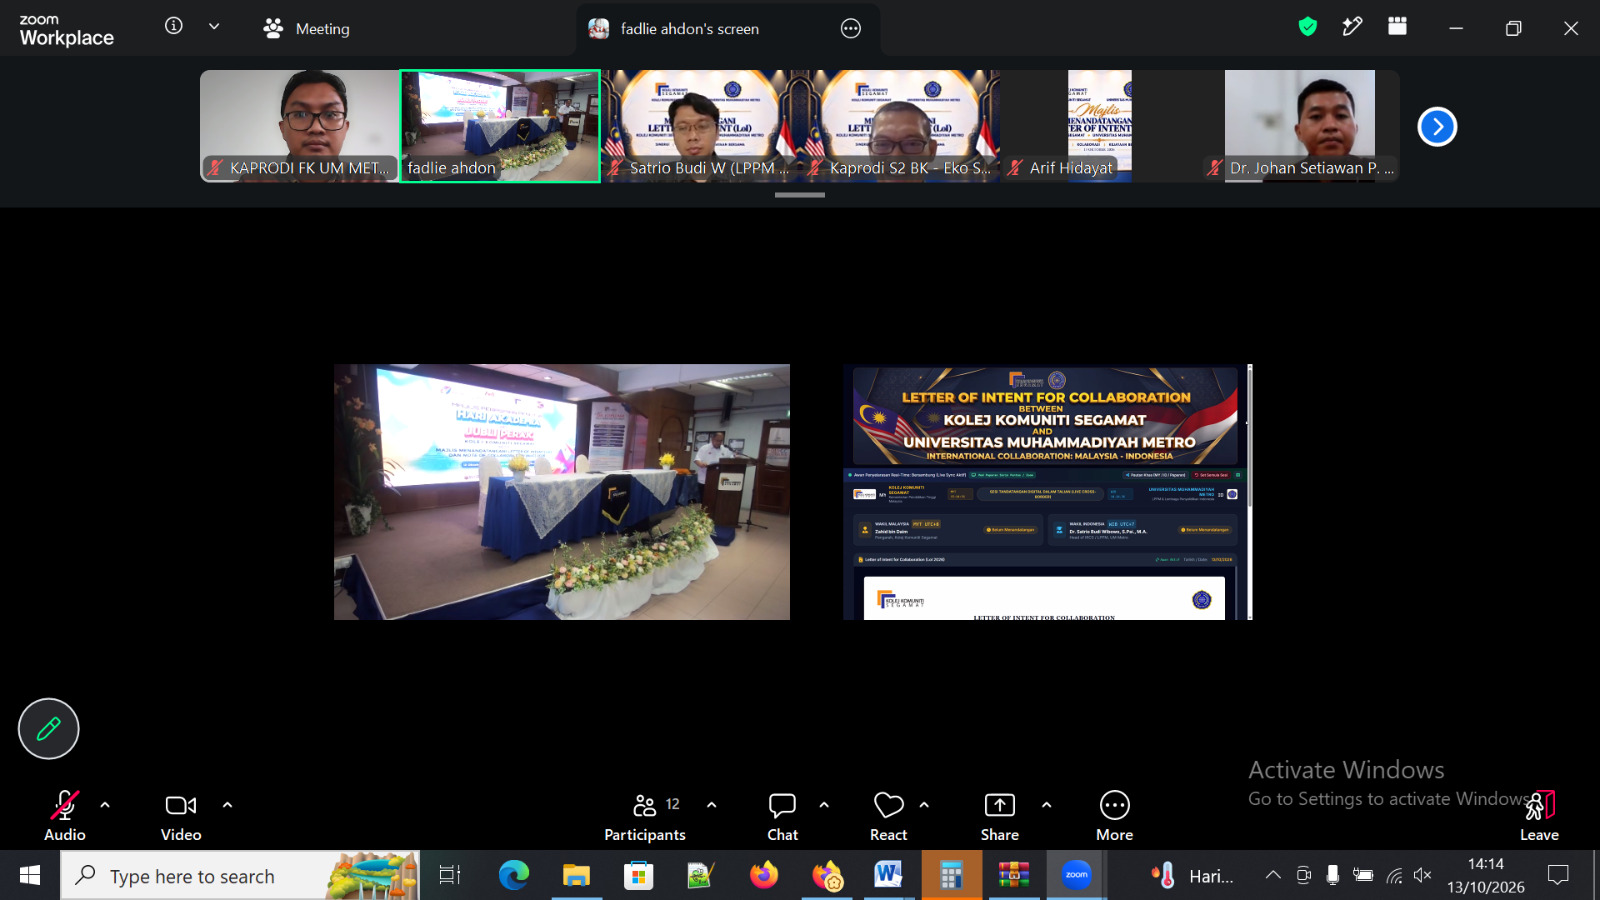The height and width of the screenshot is (900, 1600).
Task: Open Microsoft Word from taskbar
Action: coord(888,876)
